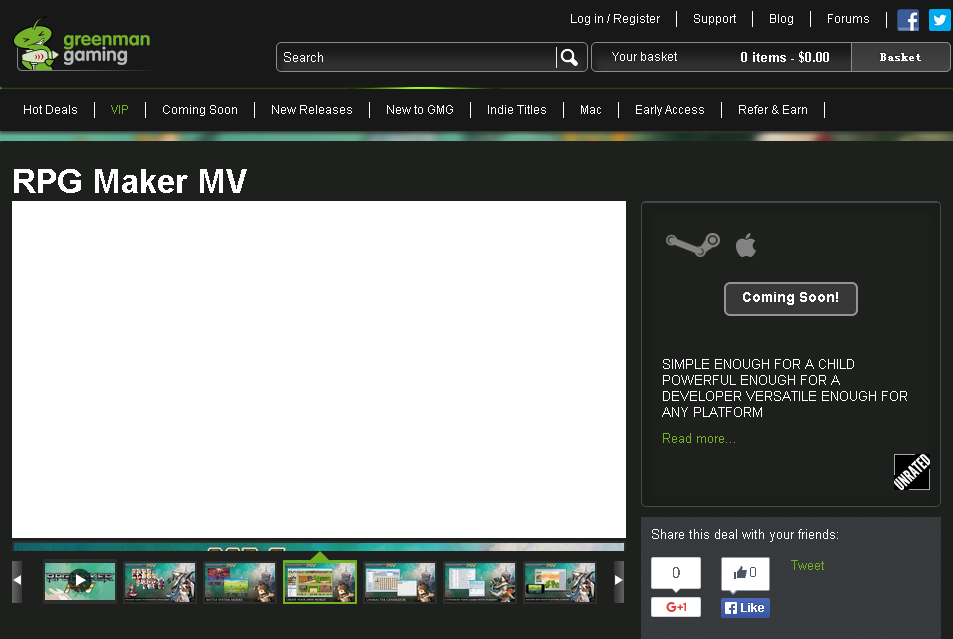Click the '0 items - $0.00' basket summary
This screenshot has width=953, height=639.
785,57
